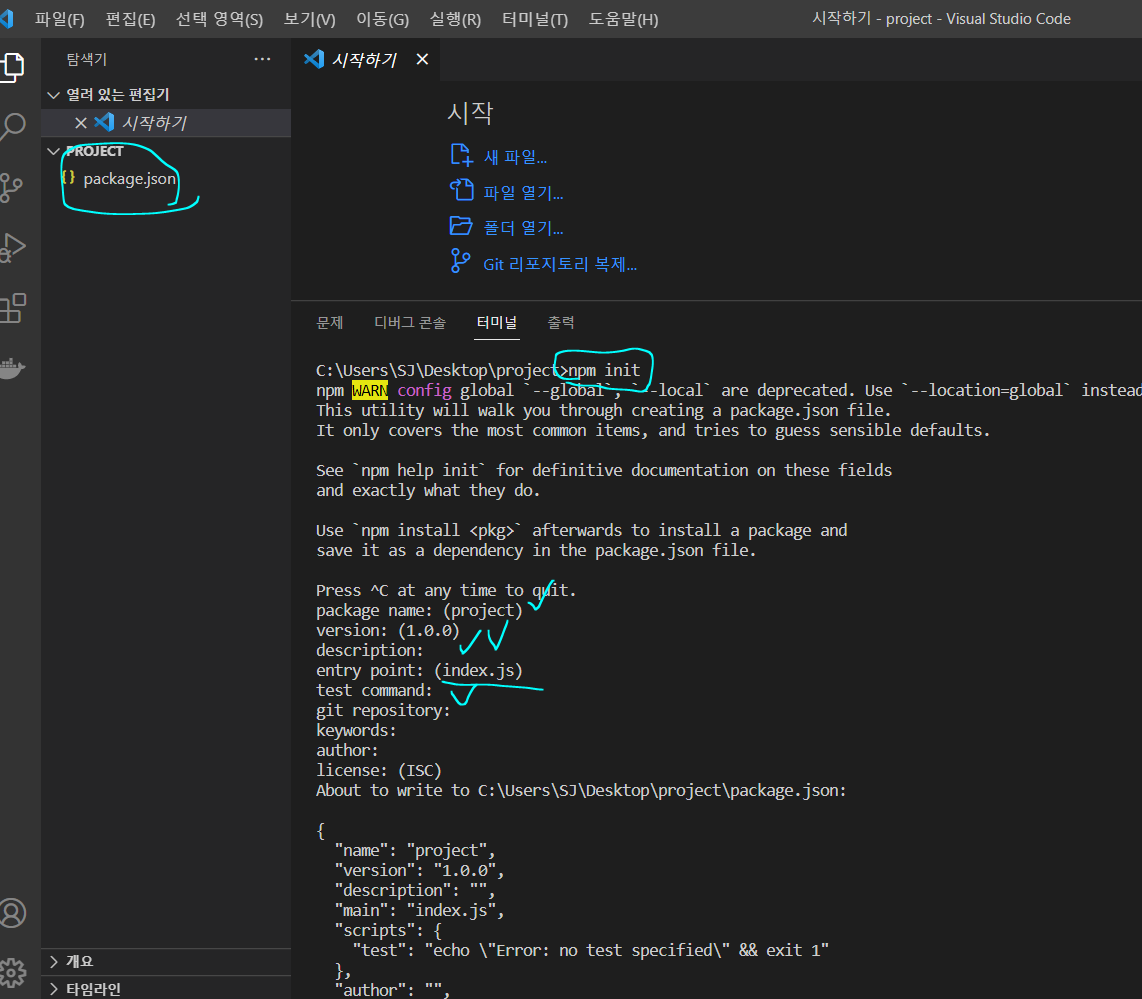Click the 폴더 열기... link
This screenshot has width=1142, height=999.
click(x=523, y=228)
